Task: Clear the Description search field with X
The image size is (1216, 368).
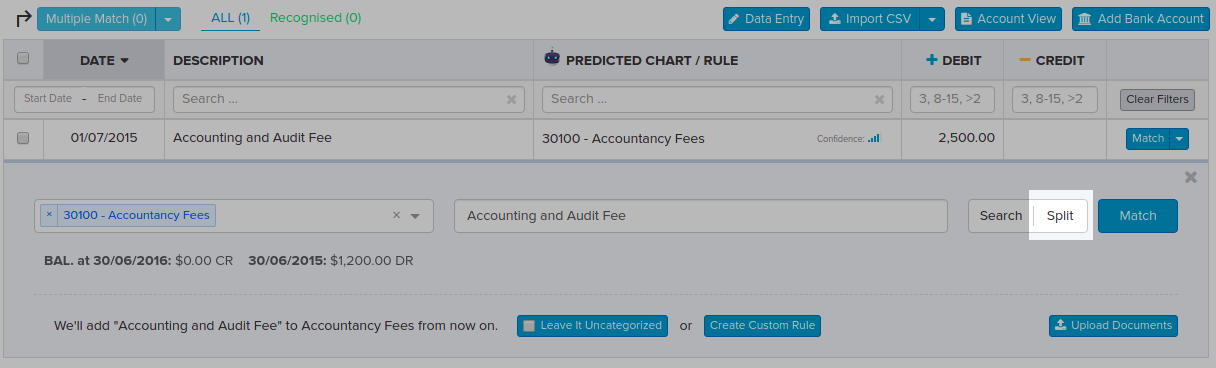Action: [512, 100]
